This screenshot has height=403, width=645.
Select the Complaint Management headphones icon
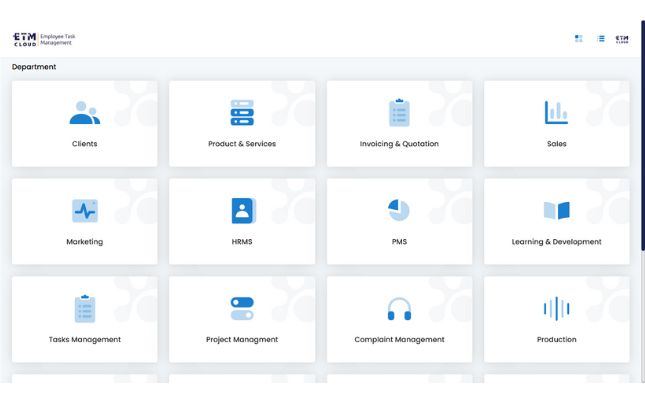(x=399, y=309)
